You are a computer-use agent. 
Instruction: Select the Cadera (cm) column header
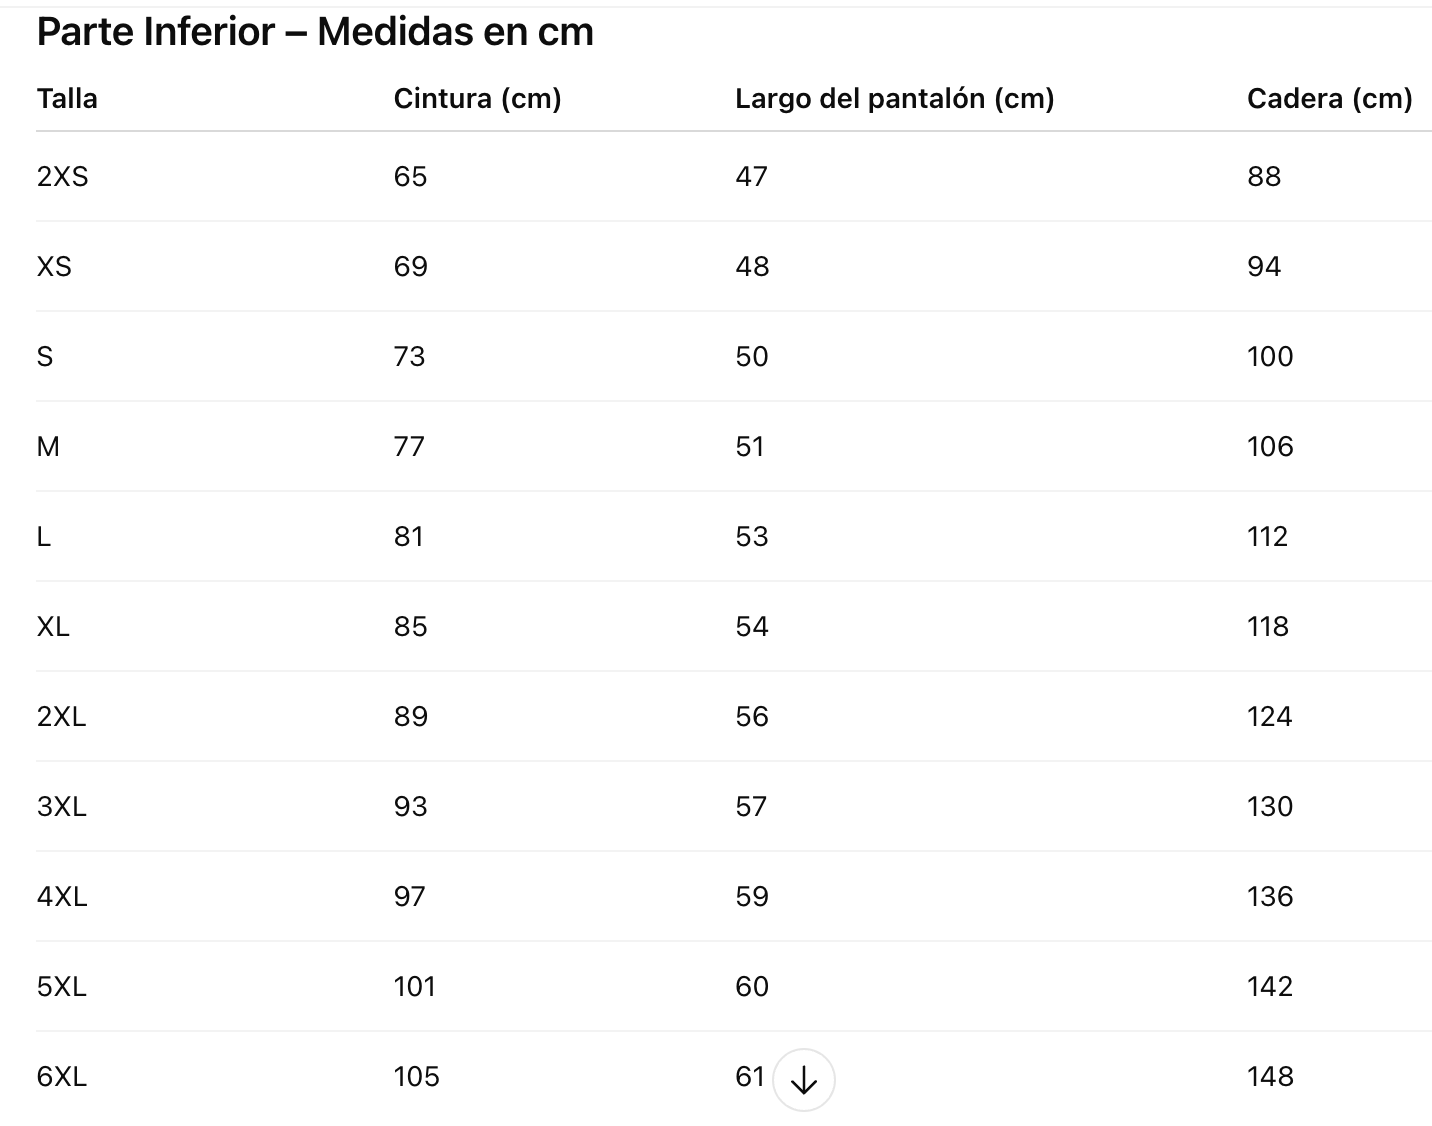(1329, 99)
